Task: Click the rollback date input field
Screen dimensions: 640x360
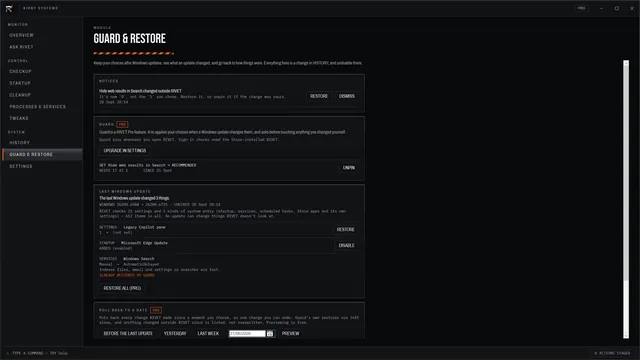Action: tap(247, 333)
